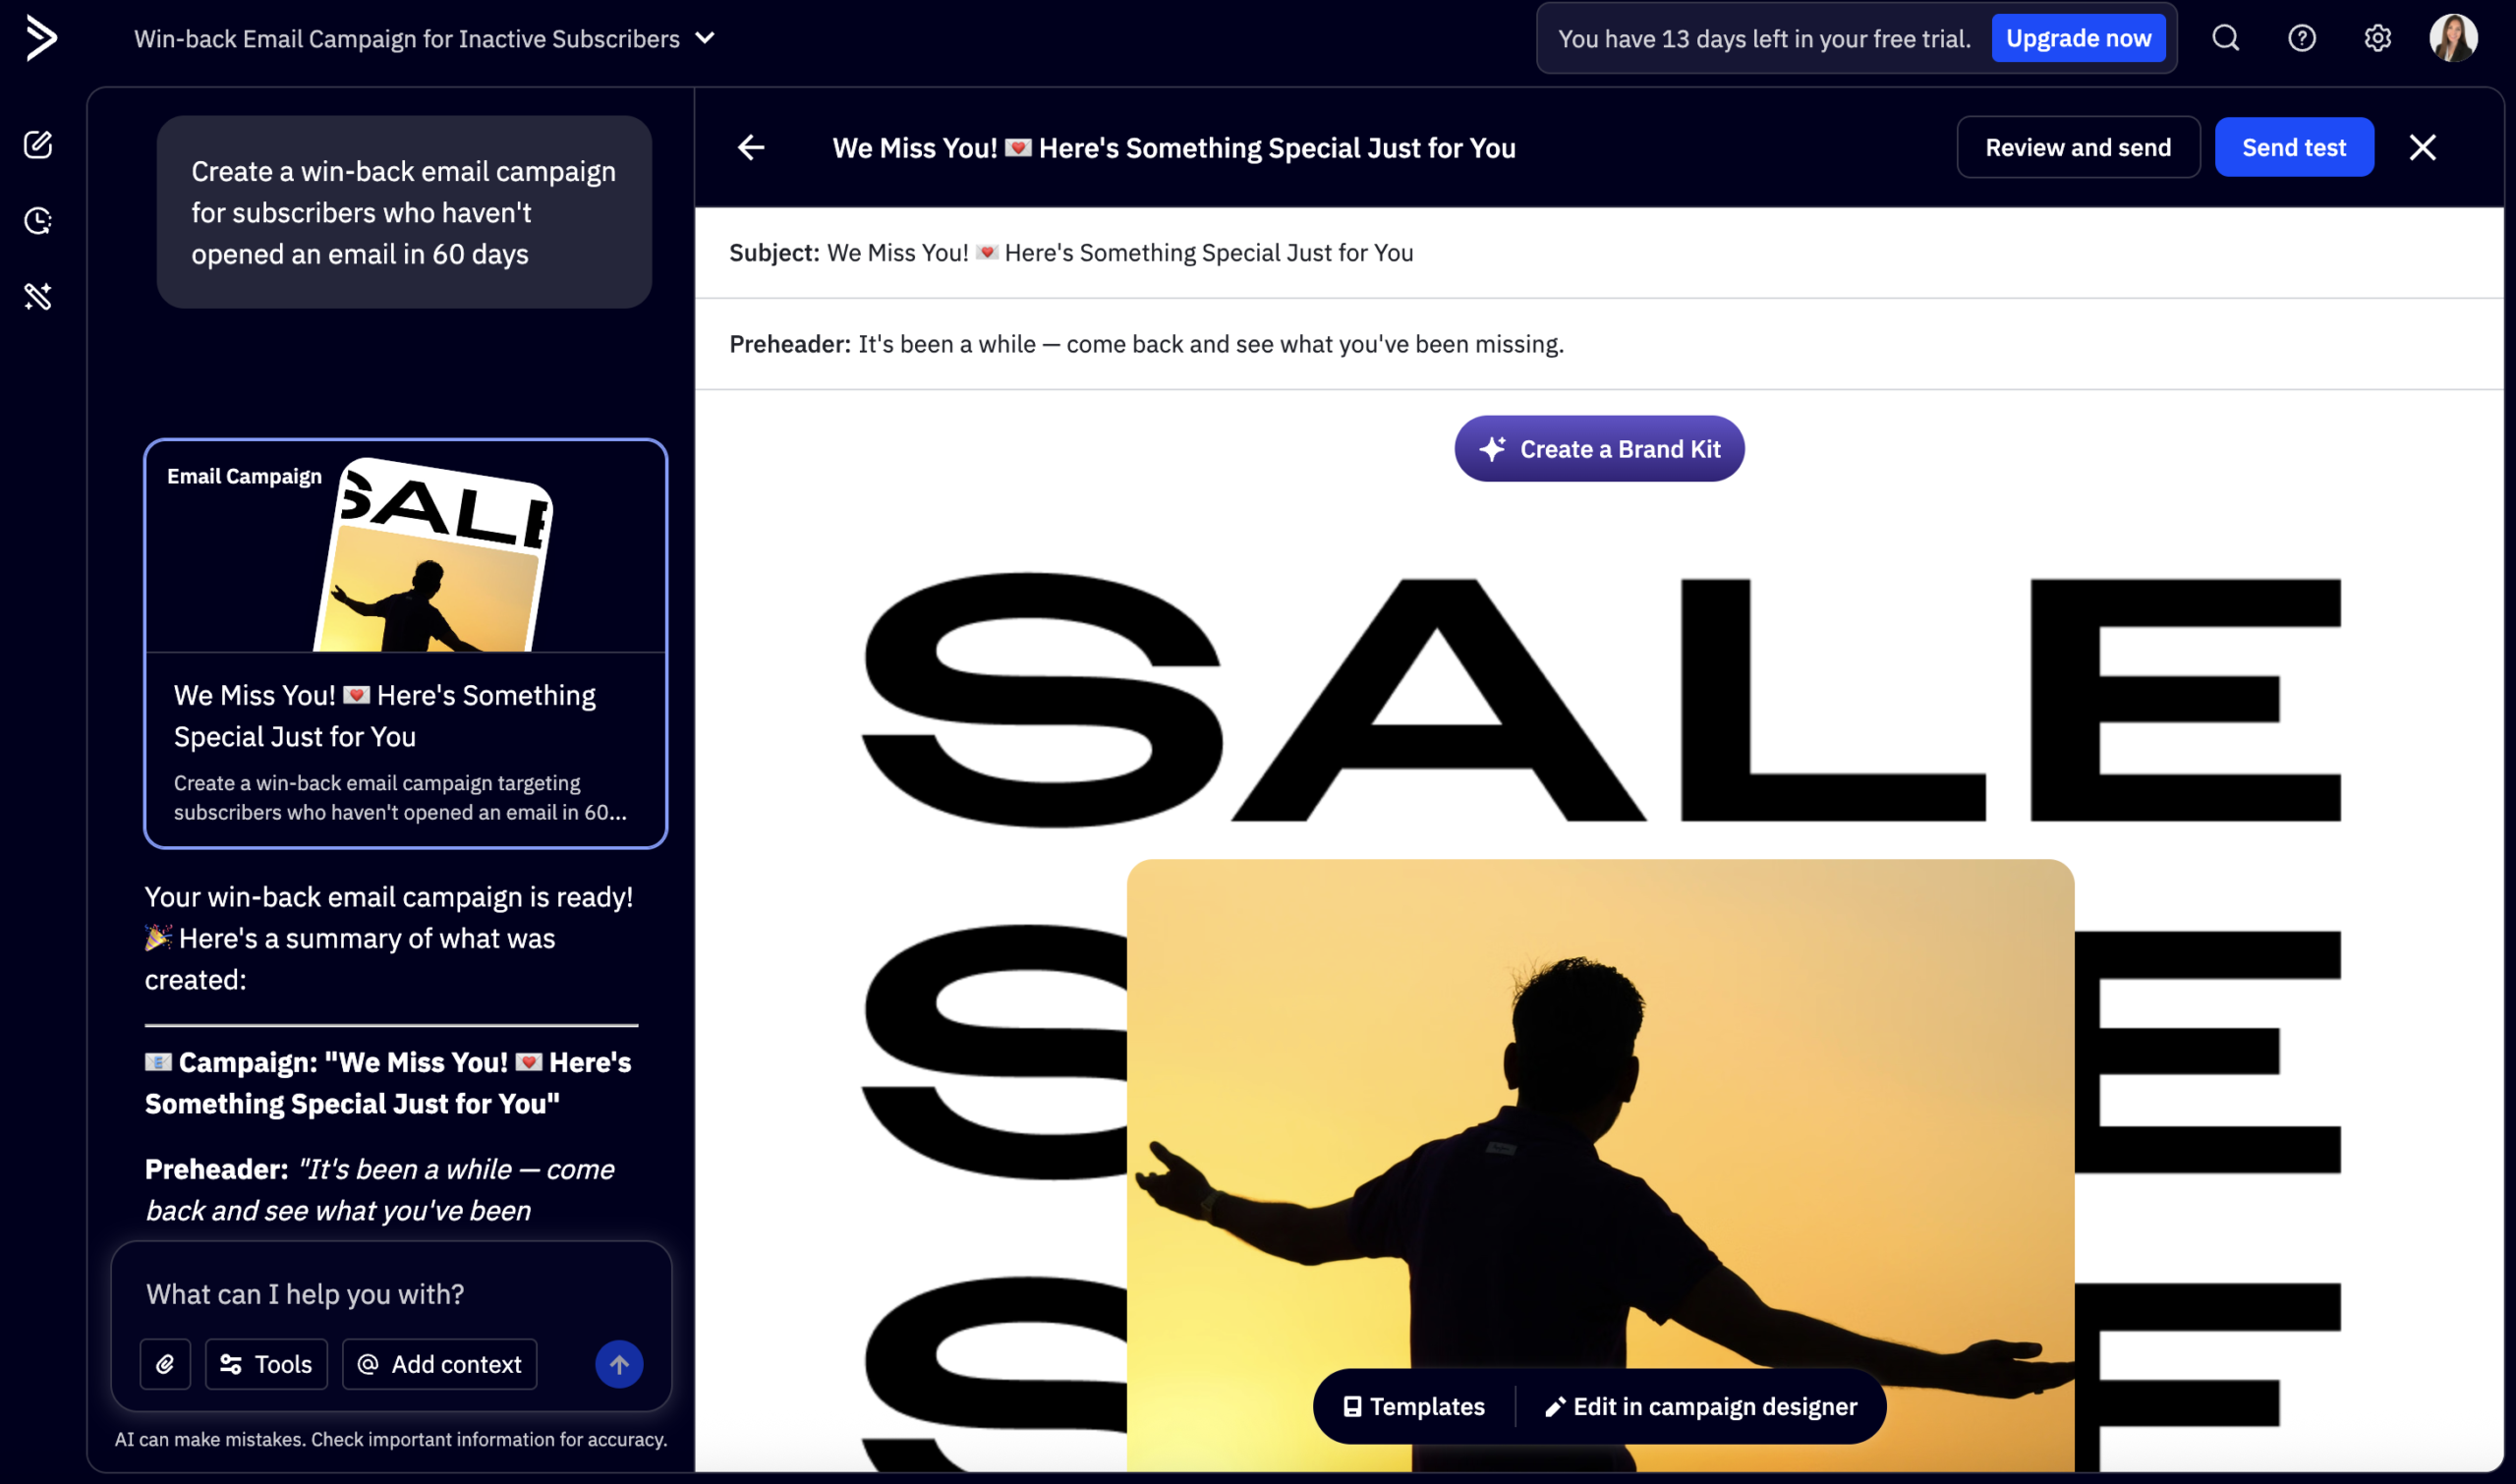Screen dimensions: 2516x1484
Task: Click 'AI can make mistakes' disclaimer text
Action: coord(390,1439)
